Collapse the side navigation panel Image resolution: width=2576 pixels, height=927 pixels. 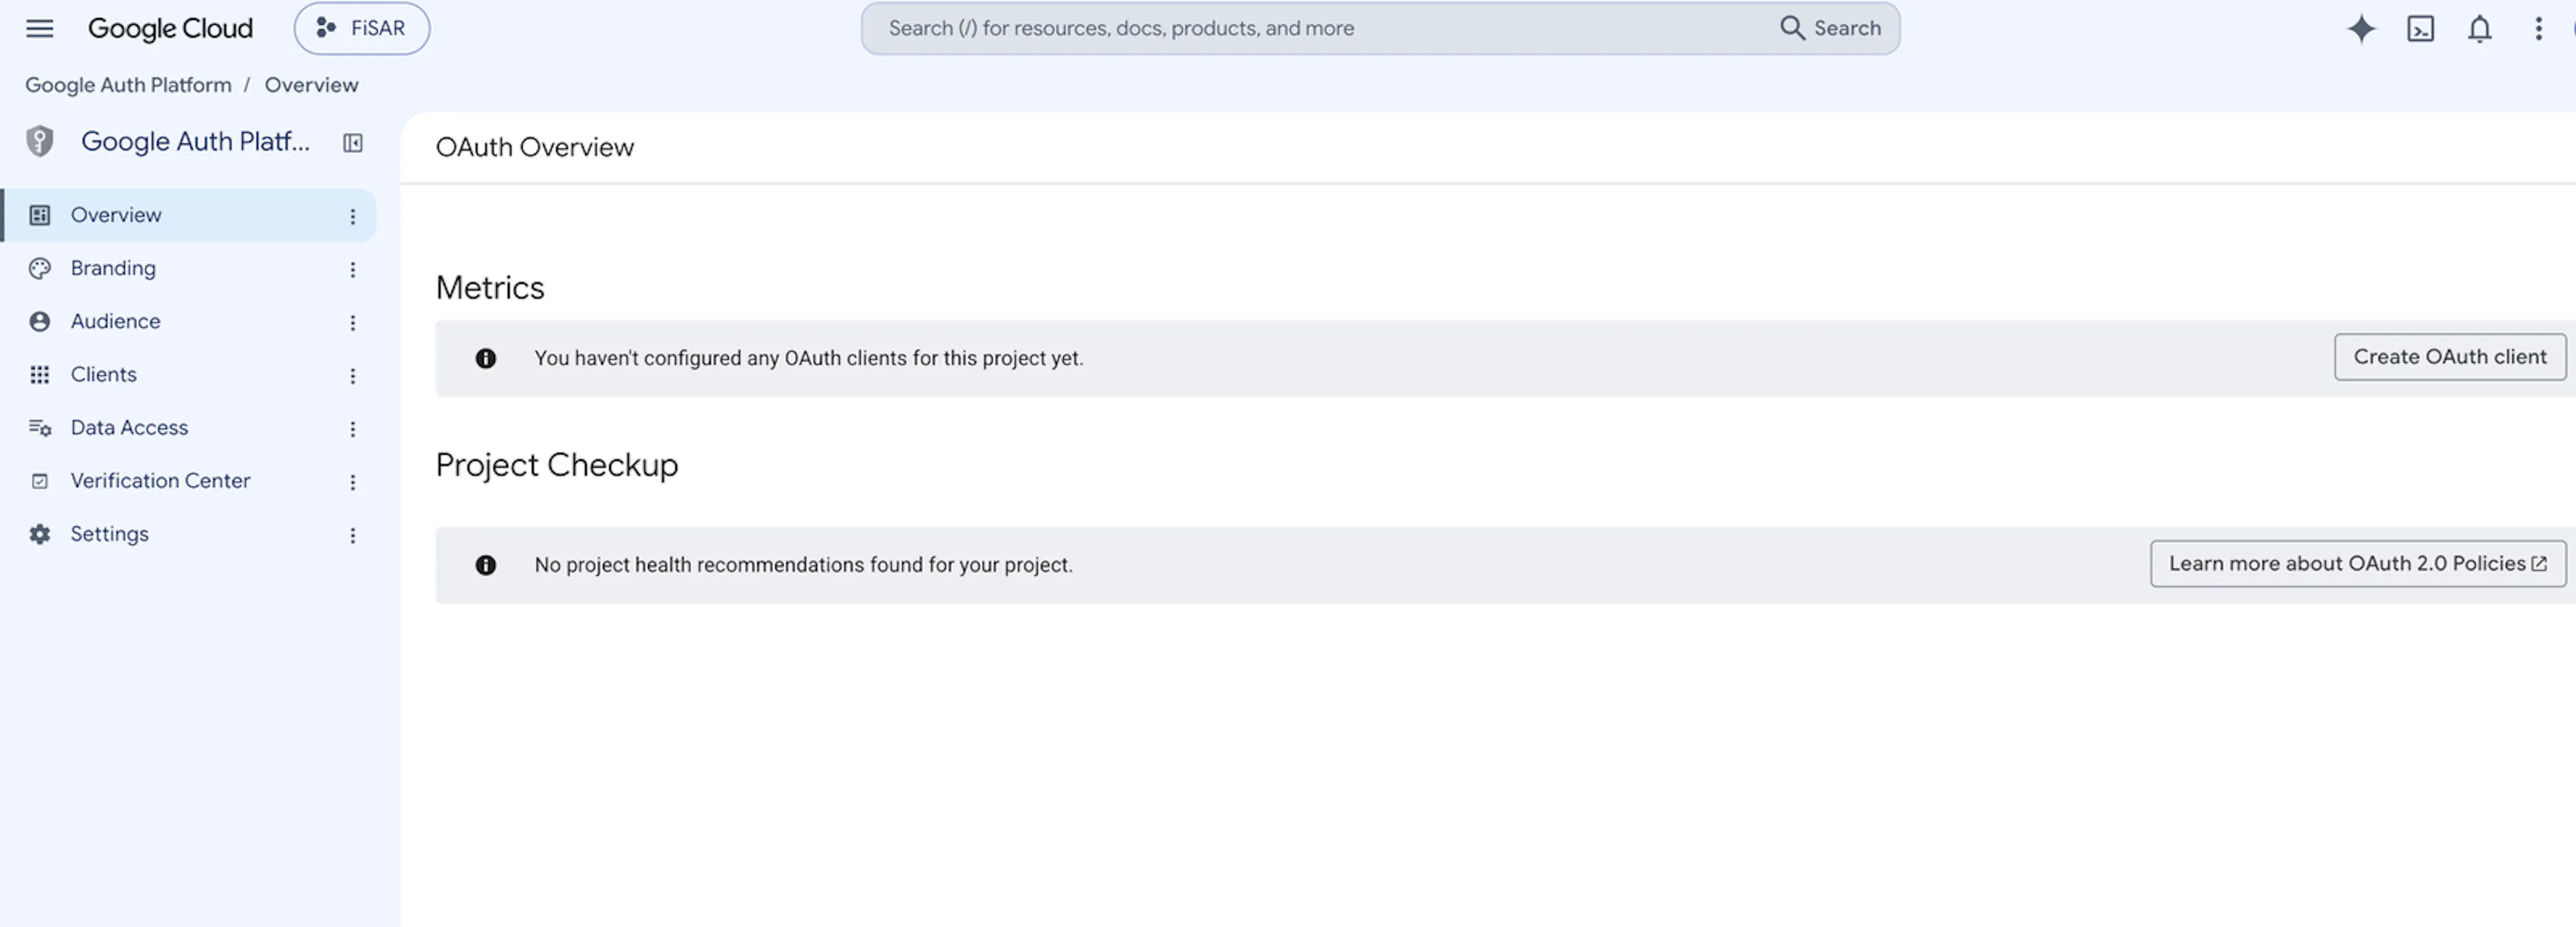point(353,143)
